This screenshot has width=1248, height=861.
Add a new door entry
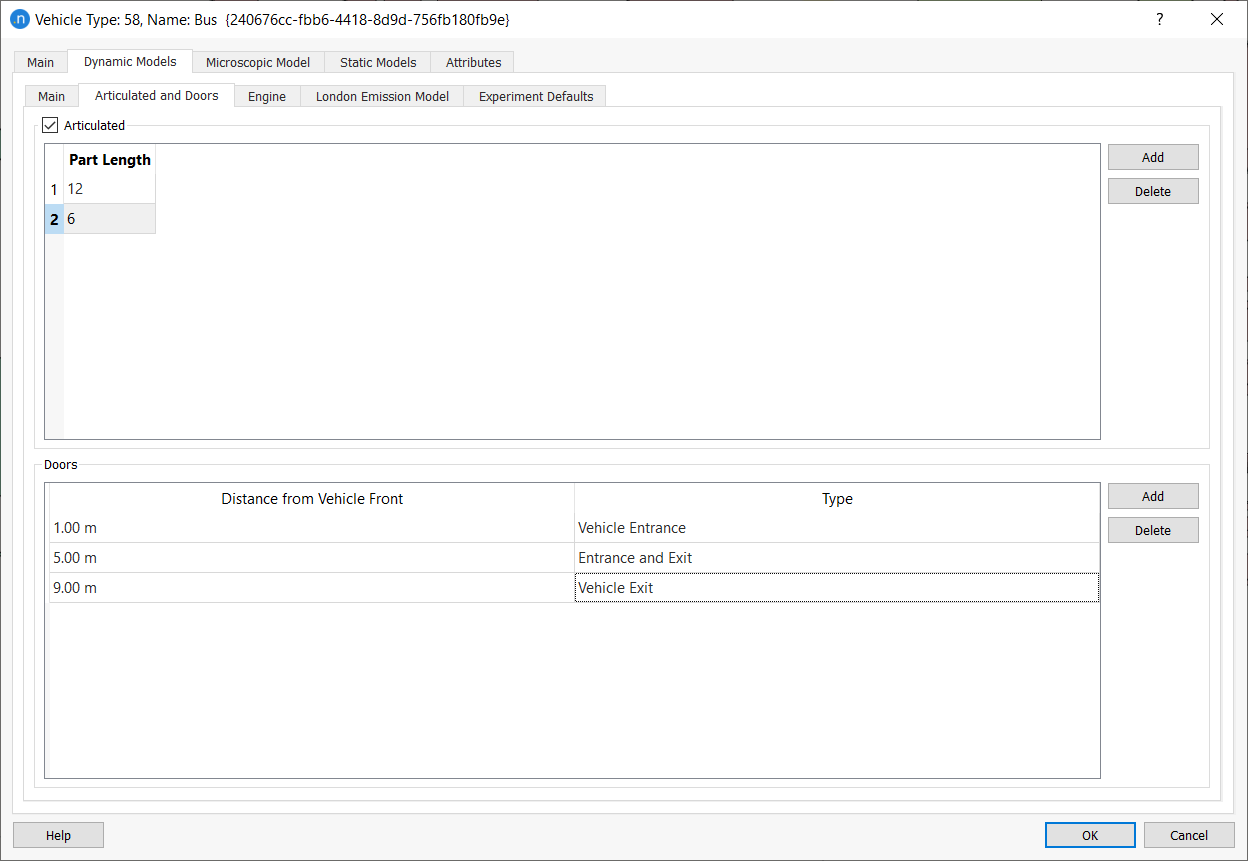pos(1152,496)
